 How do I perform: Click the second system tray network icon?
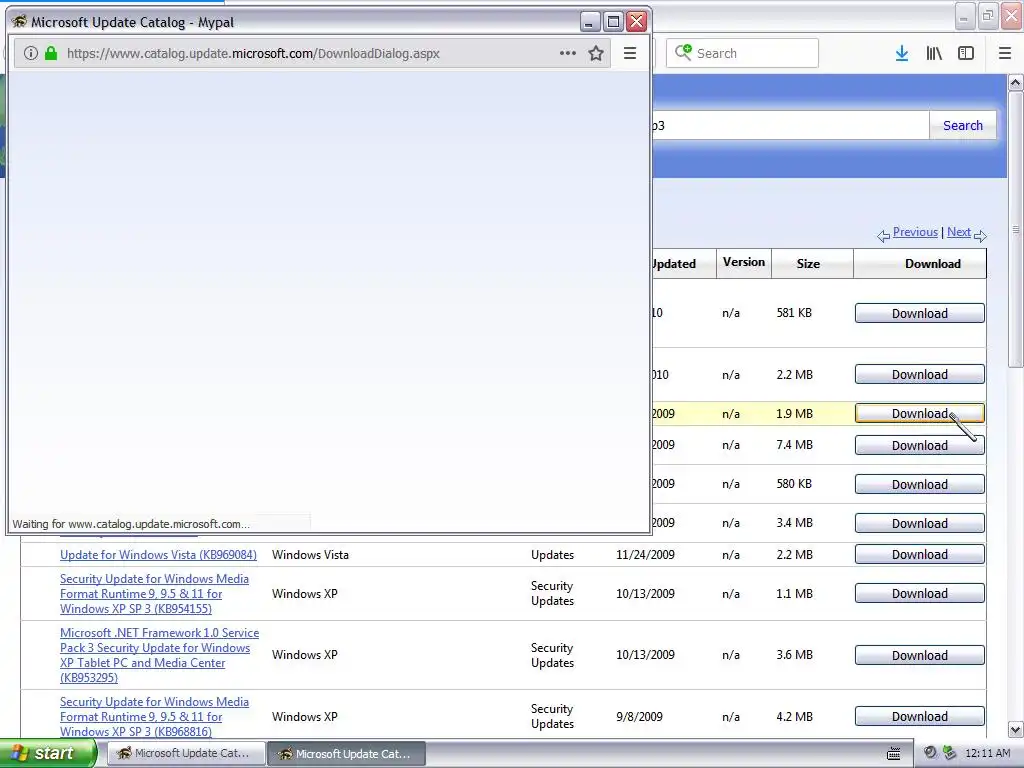949,753
